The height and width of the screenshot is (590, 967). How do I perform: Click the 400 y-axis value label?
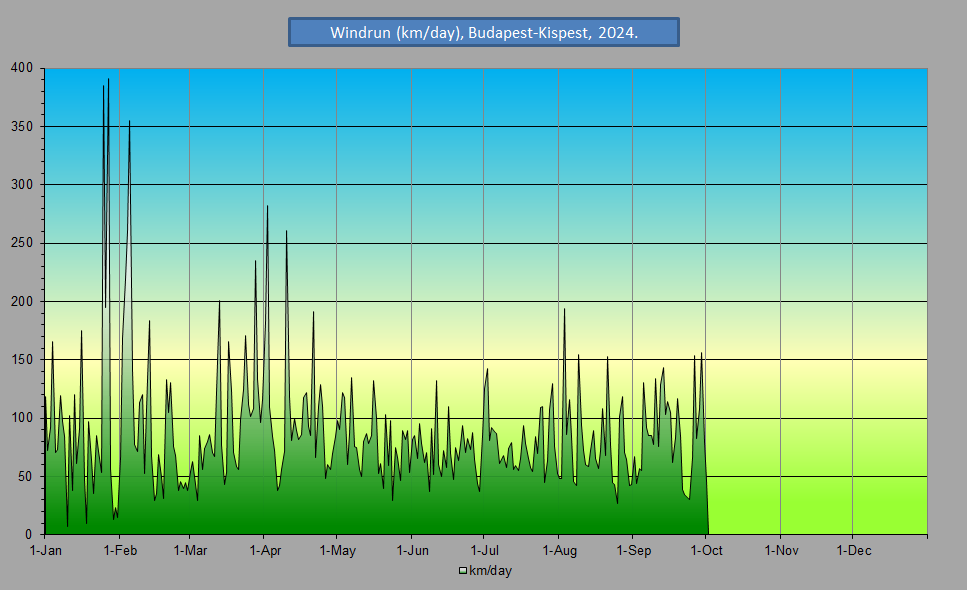[23, 68]
